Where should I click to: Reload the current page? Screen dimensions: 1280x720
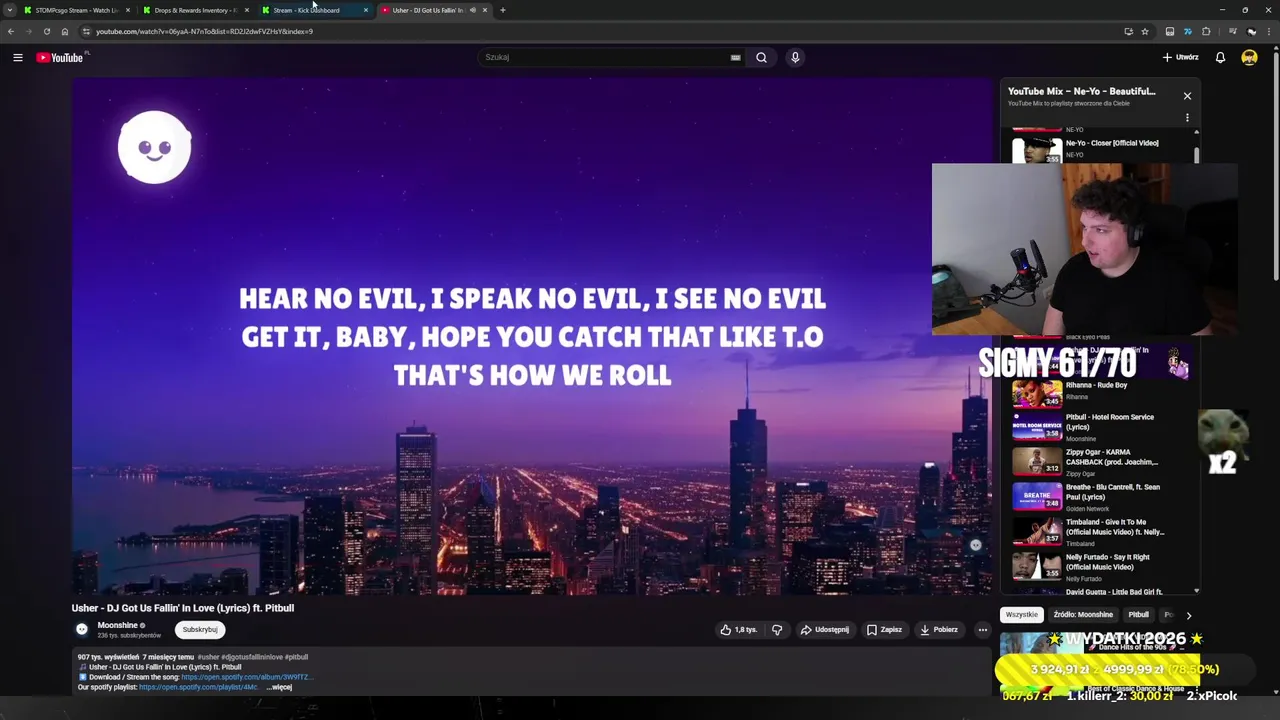click(x=46, y=31)
